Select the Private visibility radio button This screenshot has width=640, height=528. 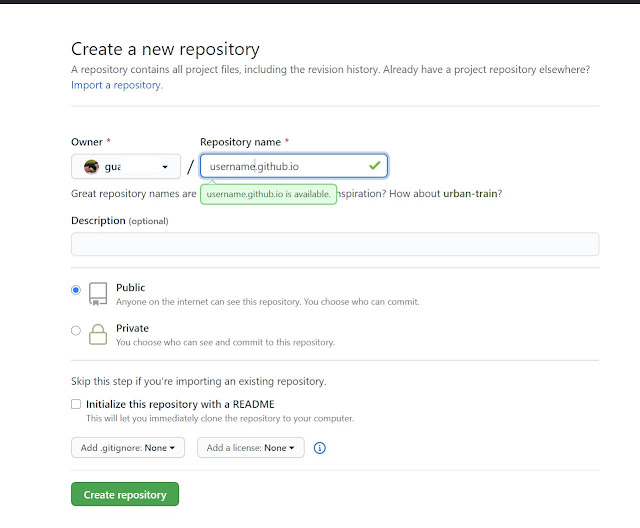[x=76, y=330]
